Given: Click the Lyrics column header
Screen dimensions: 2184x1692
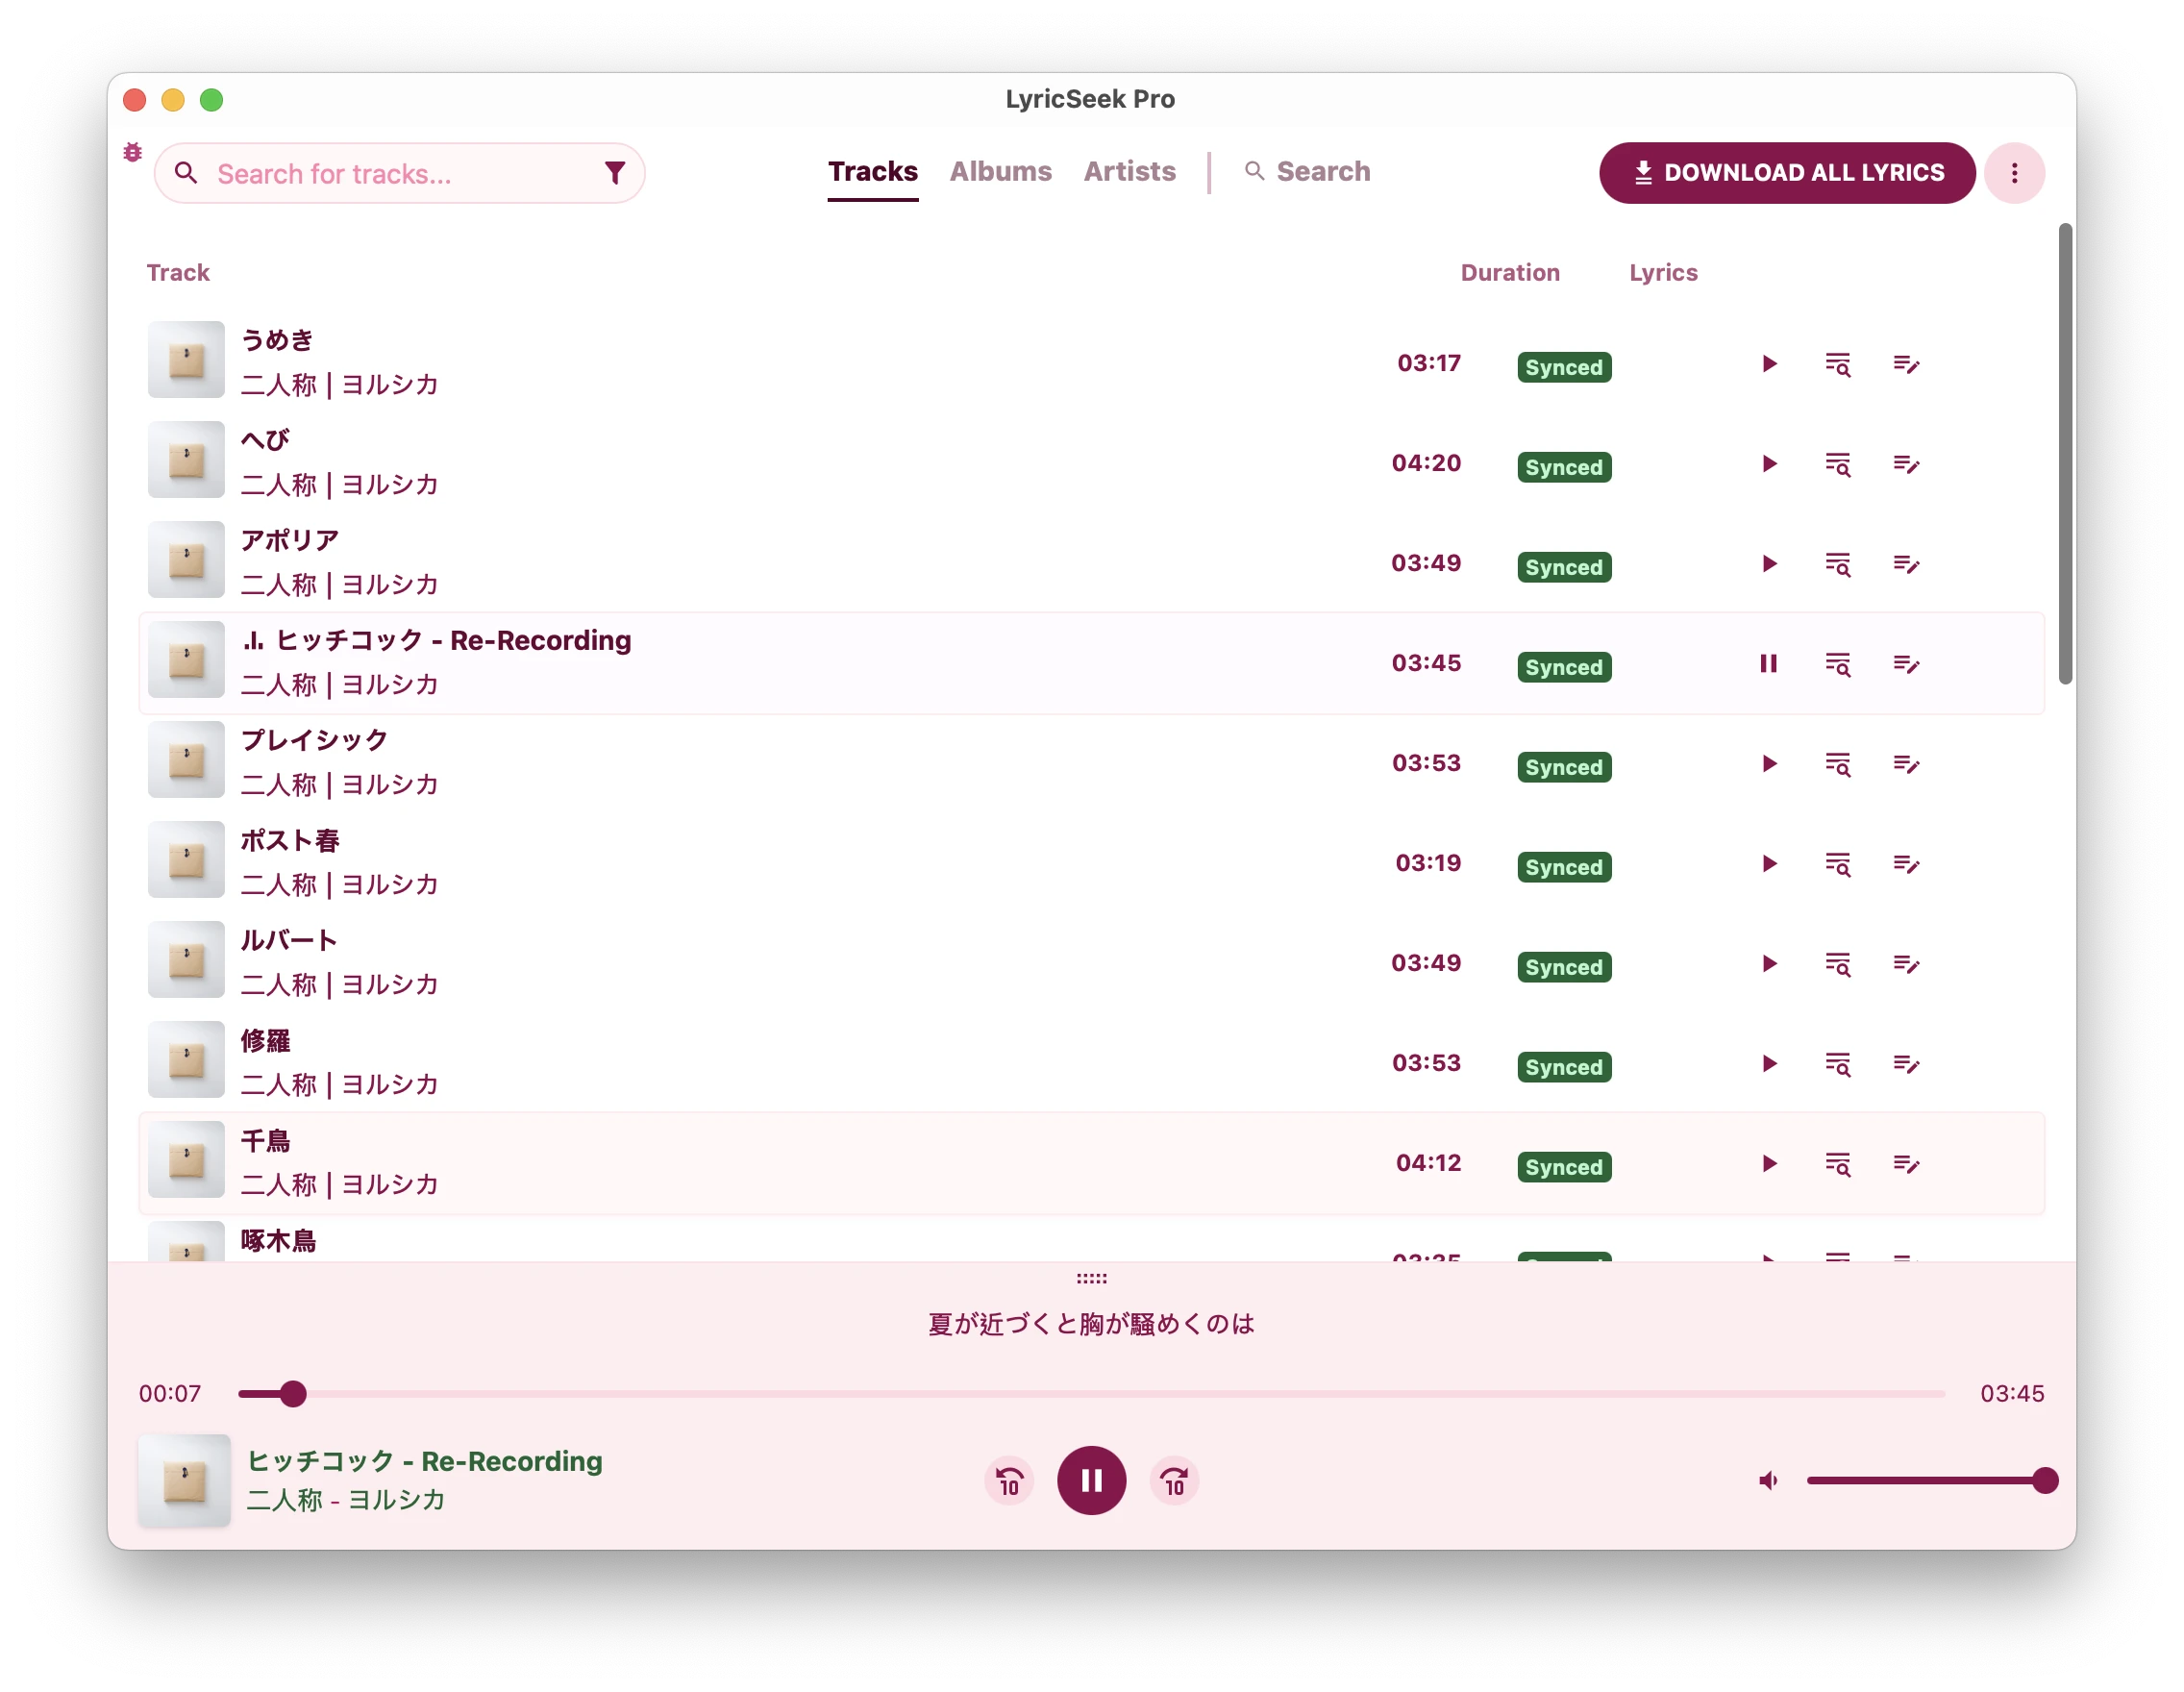Looking at the screenshot, I should [1663, 273].
